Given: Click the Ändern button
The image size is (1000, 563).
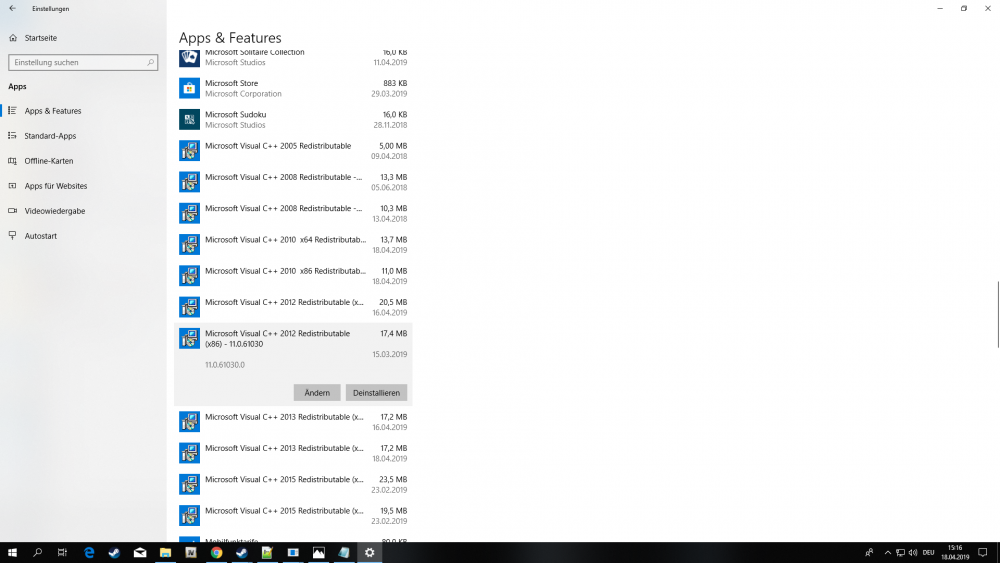Looking at the screenshot, I should point(317,393).
